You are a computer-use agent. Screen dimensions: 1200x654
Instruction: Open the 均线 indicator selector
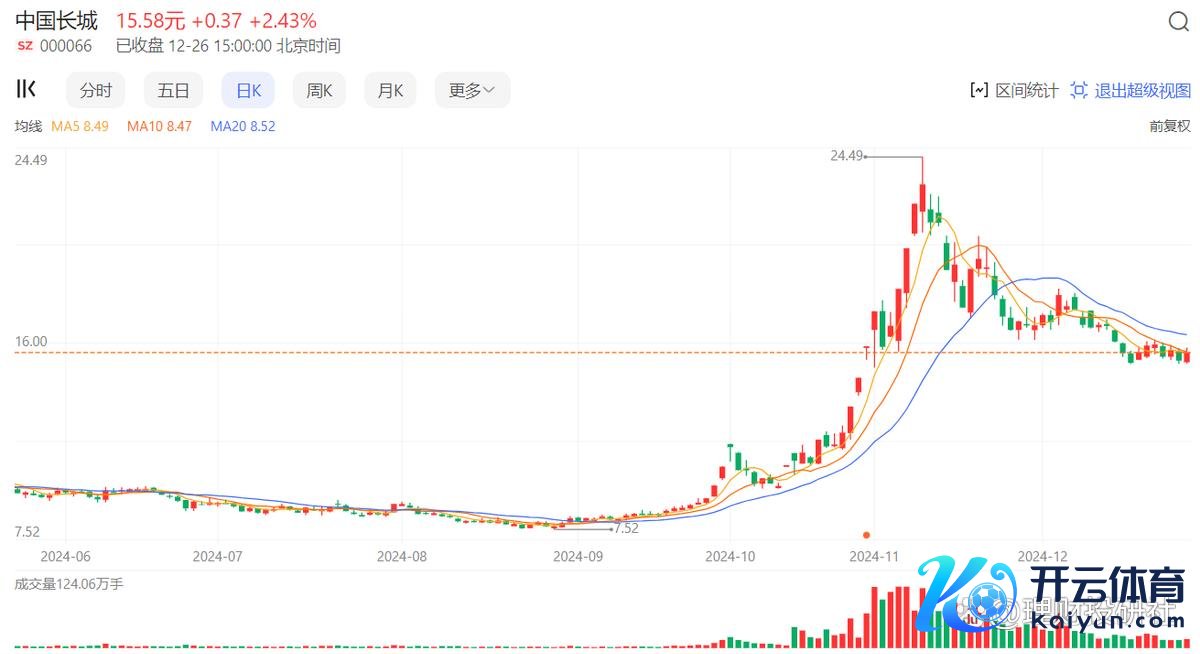[x=28, y=126]
